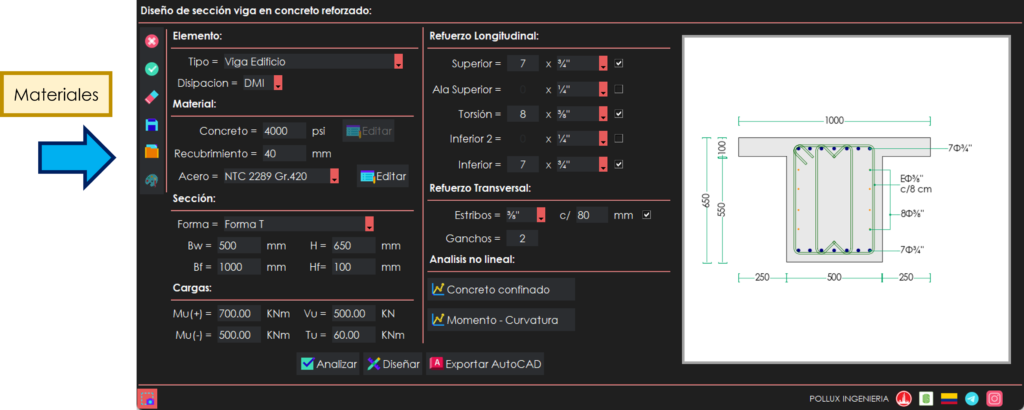Open the orange folder icon in sidebar
1024x410 pixels.
click(151, 152)
